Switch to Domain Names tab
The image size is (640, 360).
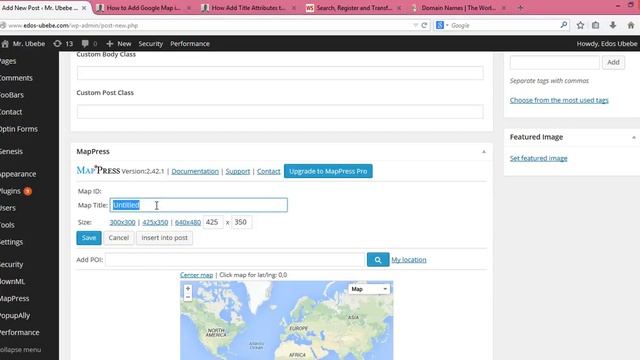tap(458, 8)
